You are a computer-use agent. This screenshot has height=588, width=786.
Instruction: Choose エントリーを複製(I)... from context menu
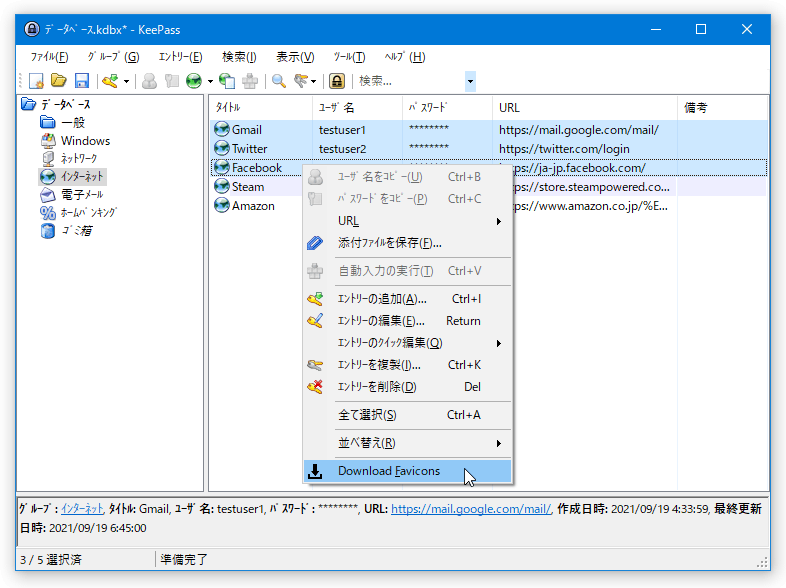408,365
